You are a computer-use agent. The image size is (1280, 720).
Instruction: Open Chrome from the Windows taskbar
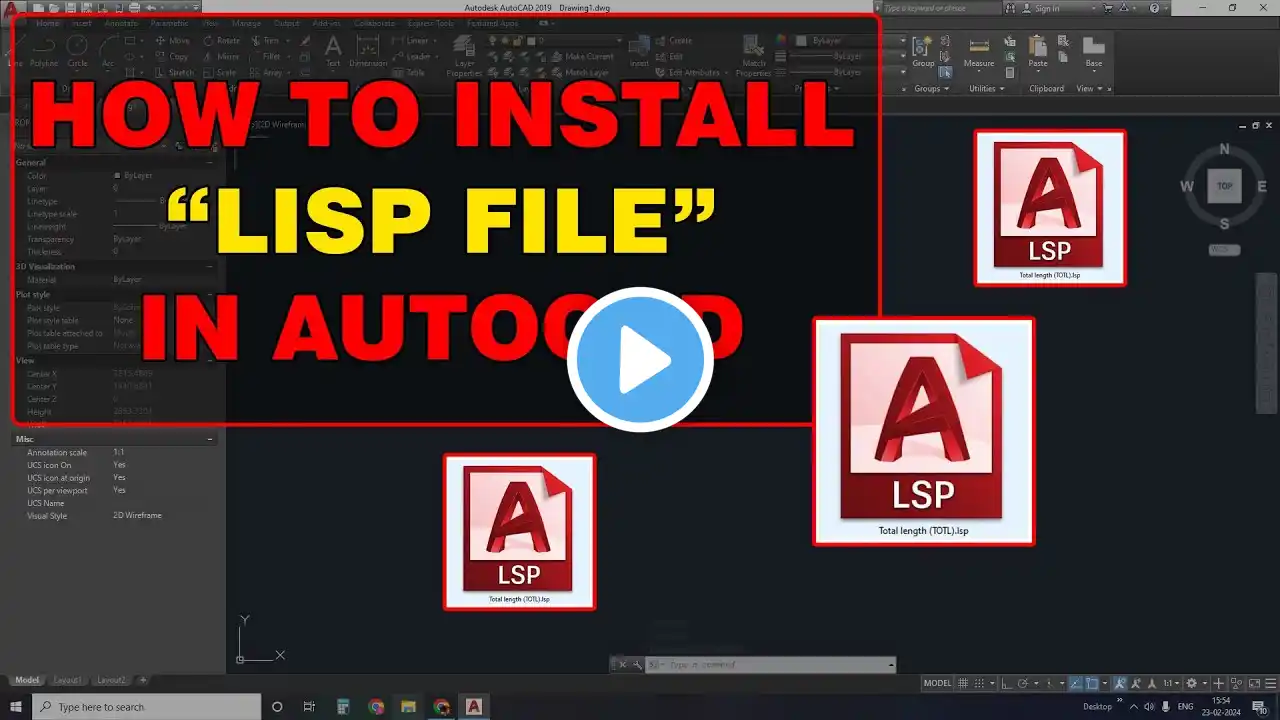tap(376, 706)
